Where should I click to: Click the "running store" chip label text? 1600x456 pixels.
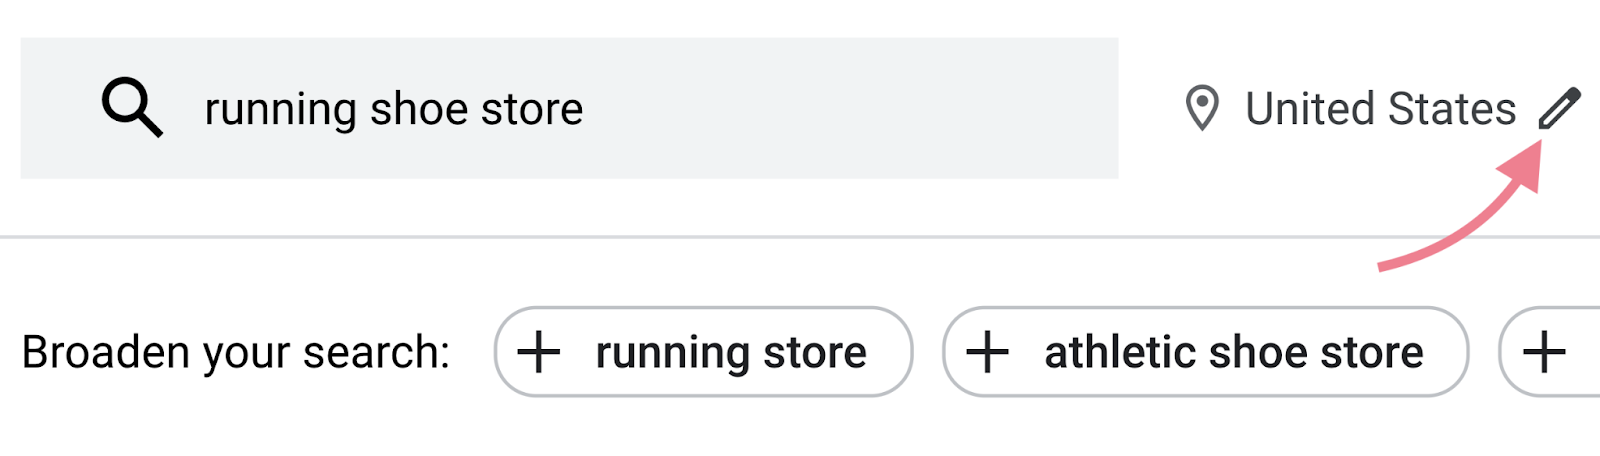pyautogui.click(x=731, y=353)
